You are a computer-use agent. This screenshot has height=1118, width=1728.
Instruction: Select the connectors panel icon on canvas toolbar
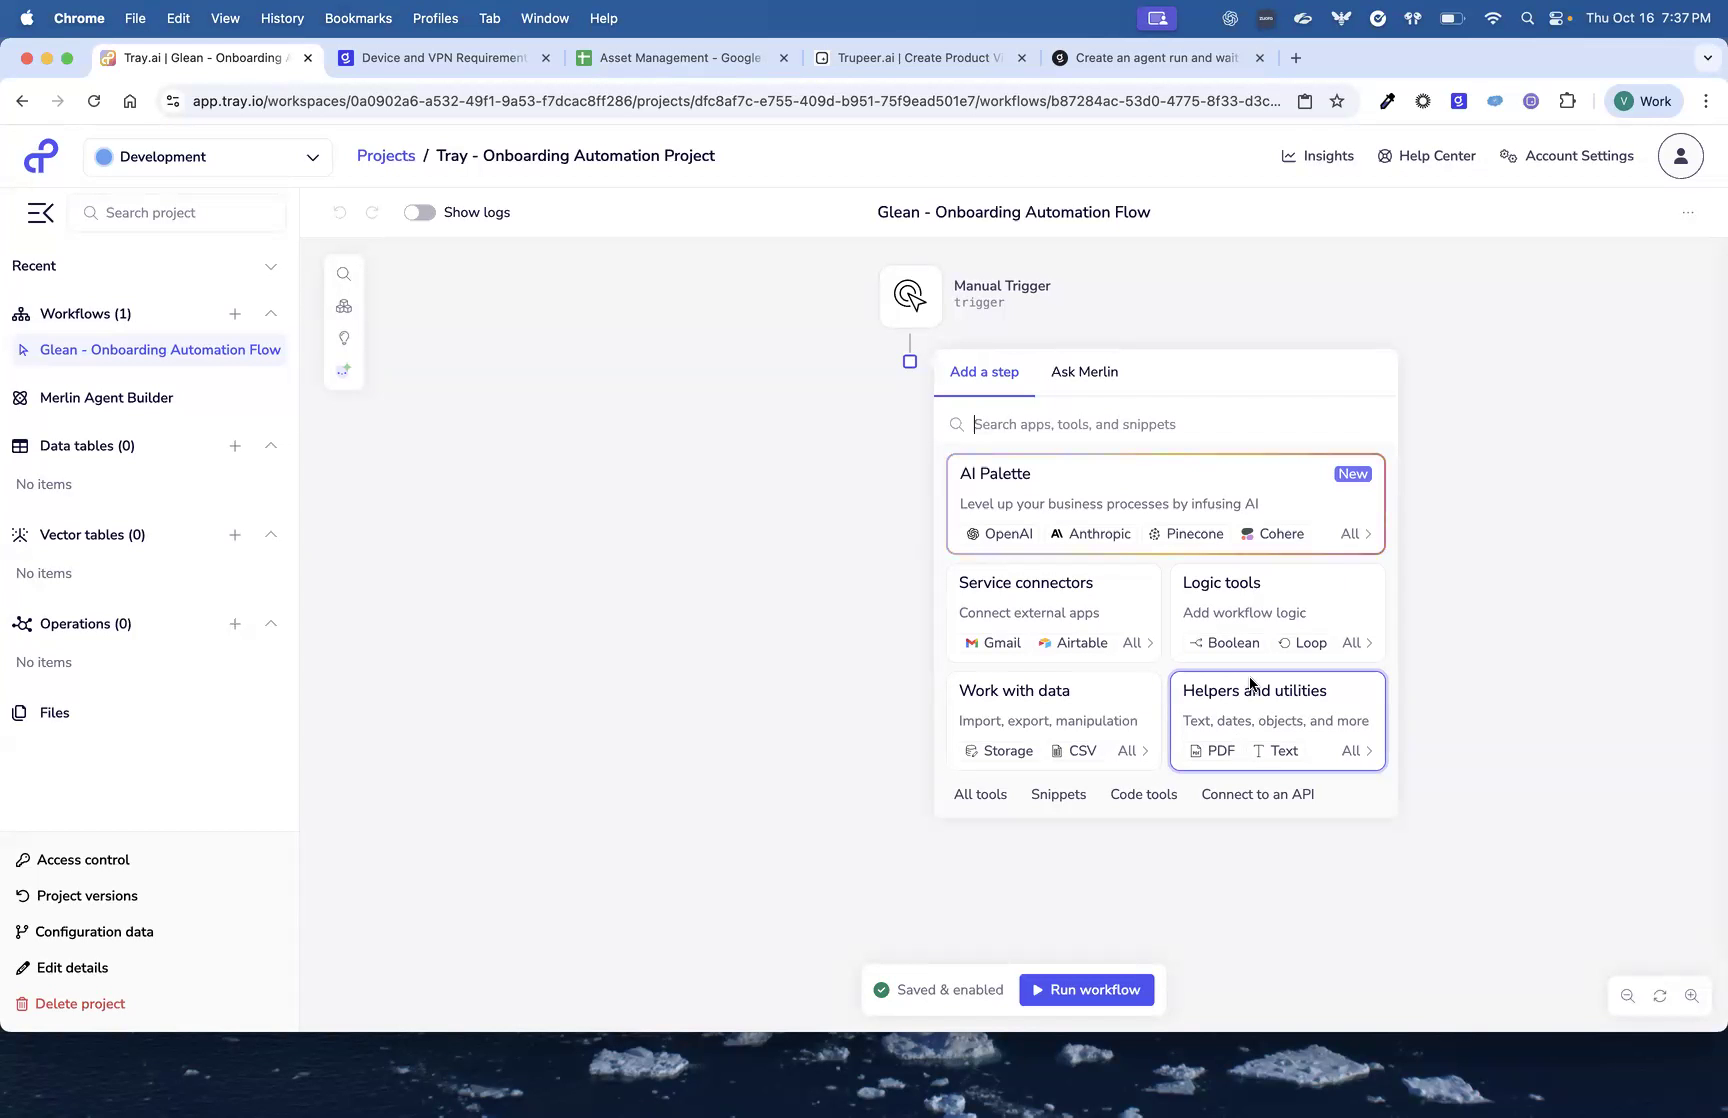pos(343,306)
